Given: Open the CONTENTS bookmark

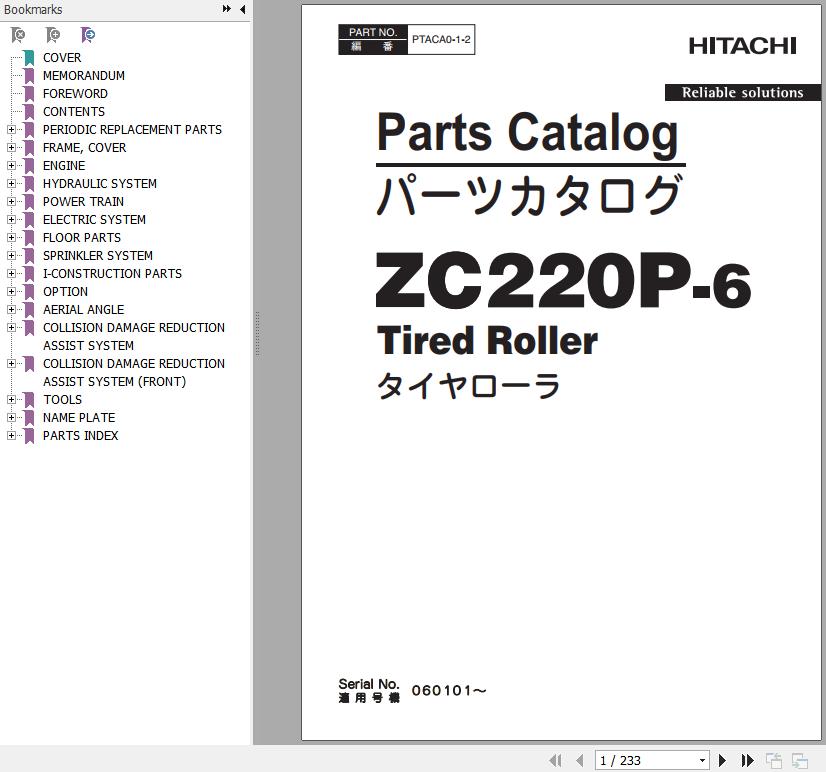Looking at the screenshot, I should [x=74, y=111].
